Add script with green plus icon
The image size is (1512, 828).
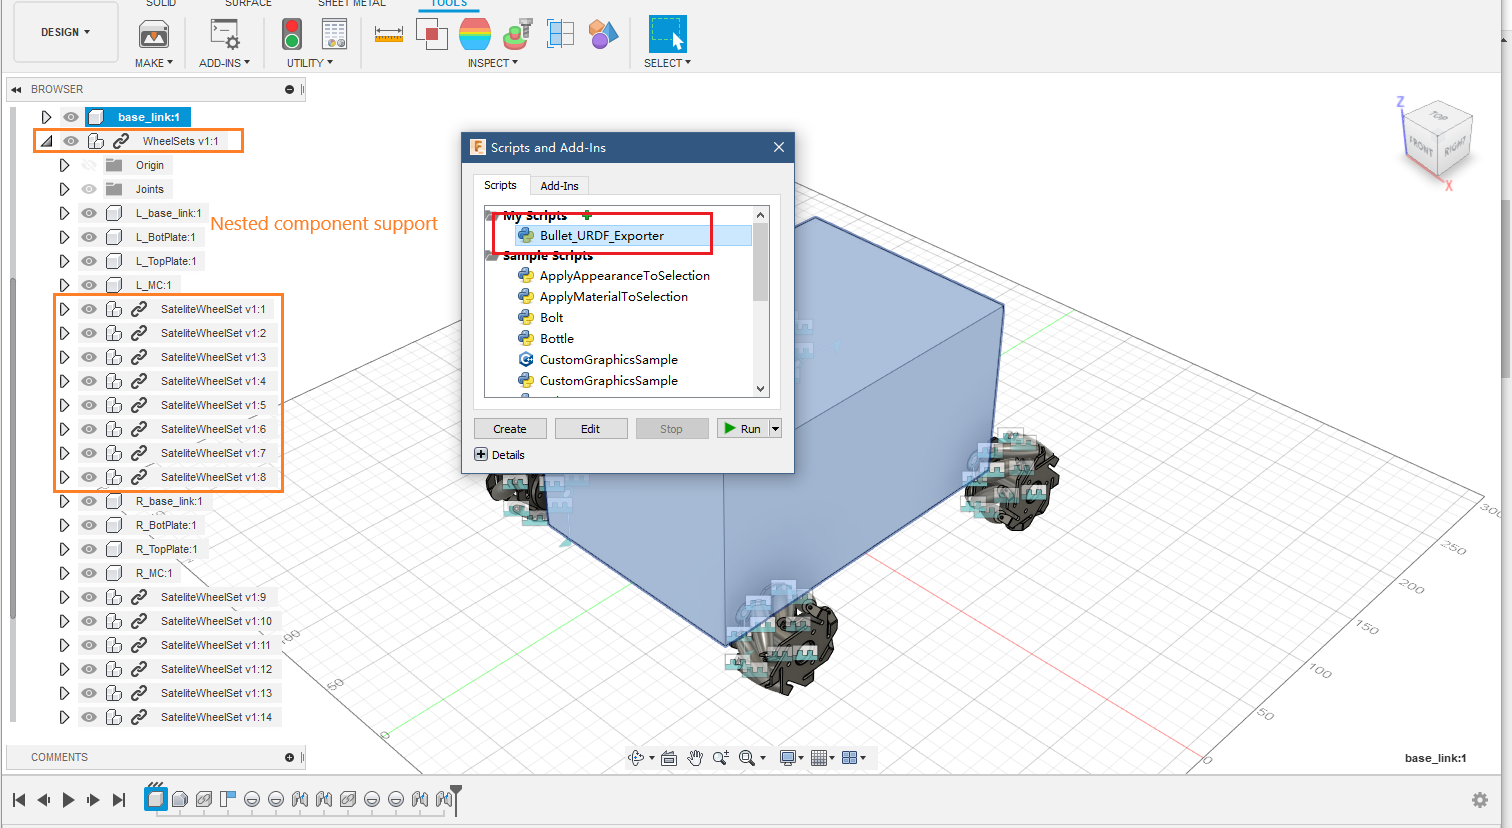[587, 215]
